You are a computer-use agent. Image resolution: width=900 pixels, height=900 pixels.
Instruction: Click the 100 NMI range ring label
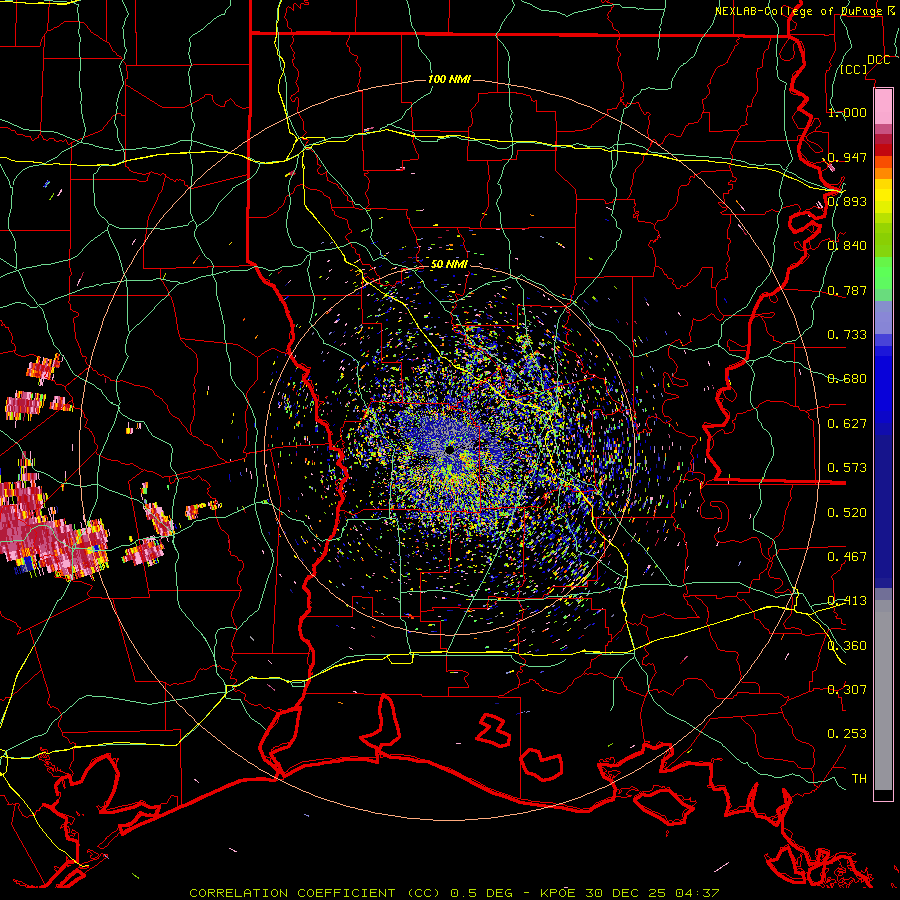tap(449, 79)
